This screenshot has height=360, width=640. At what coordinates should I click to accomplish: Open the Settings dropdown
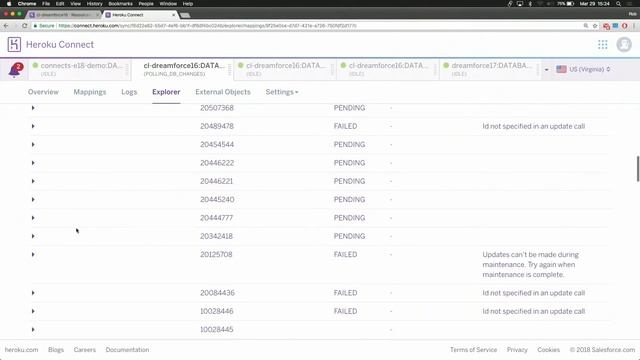click(282, 92)
